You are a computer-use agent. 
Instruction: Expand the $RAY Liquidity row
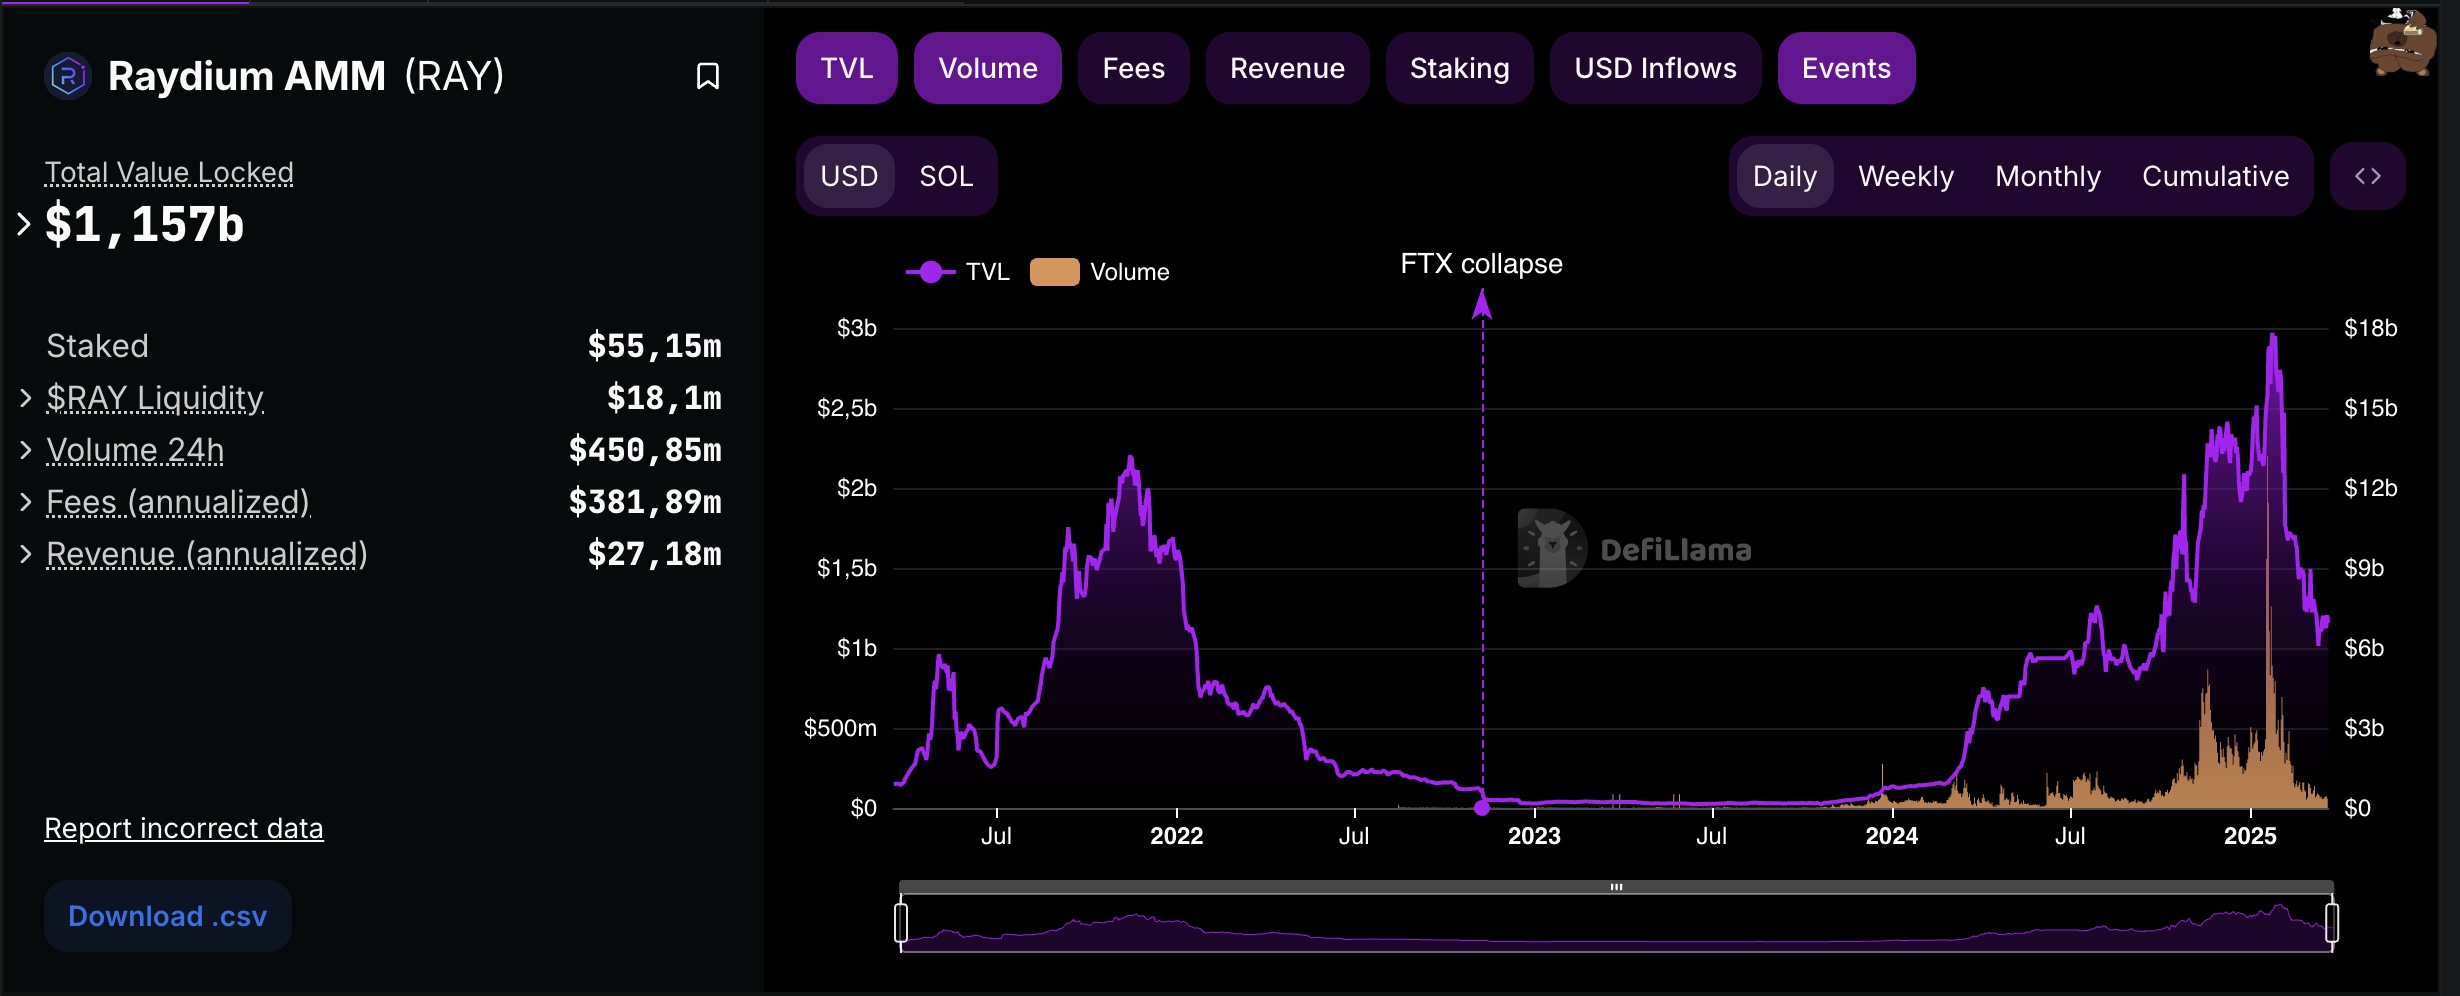click(x=26, y=398)
